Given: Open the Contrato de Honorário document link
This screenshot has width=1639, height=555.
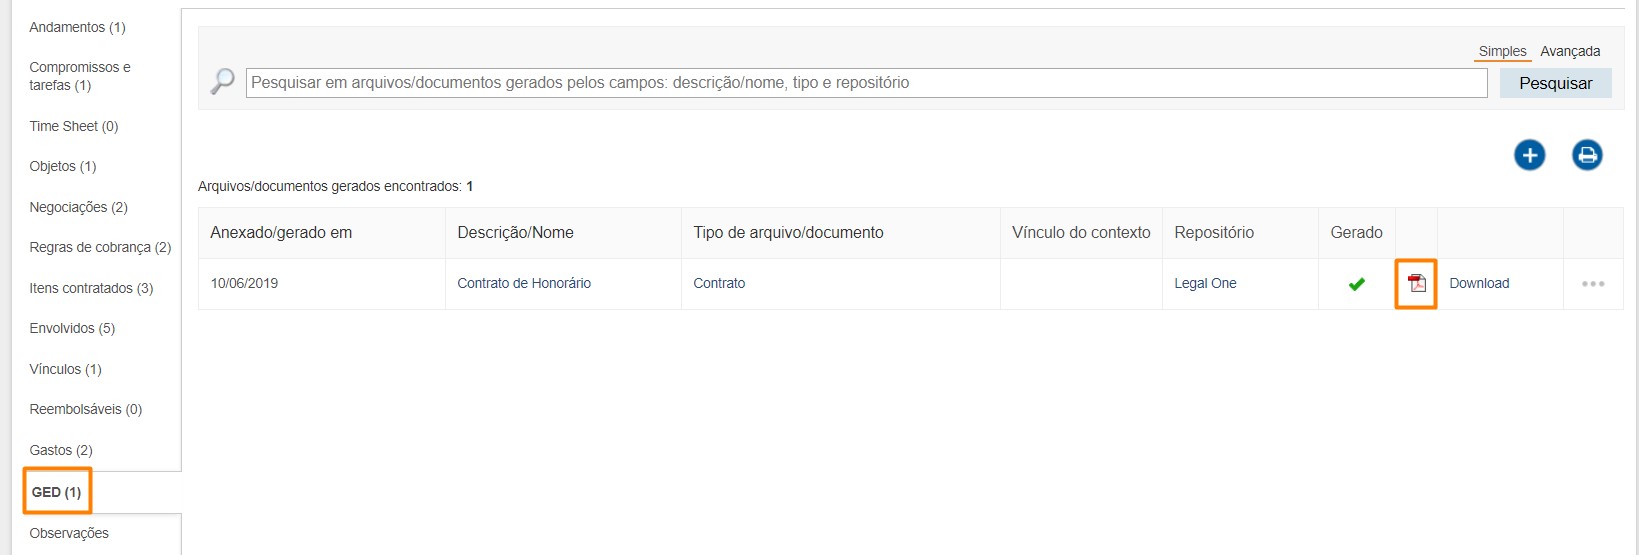Looking at the screenshot, I should coord(524,284).
